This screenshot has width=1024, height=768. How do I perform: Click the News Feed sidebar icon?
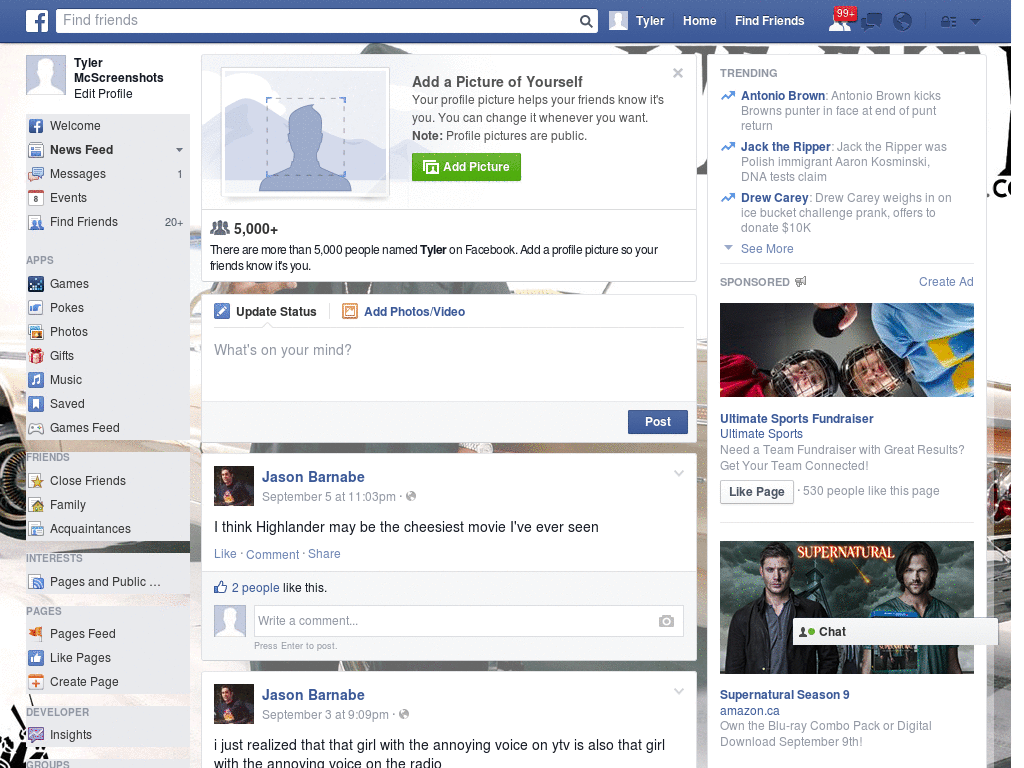[x=36, y=150]
